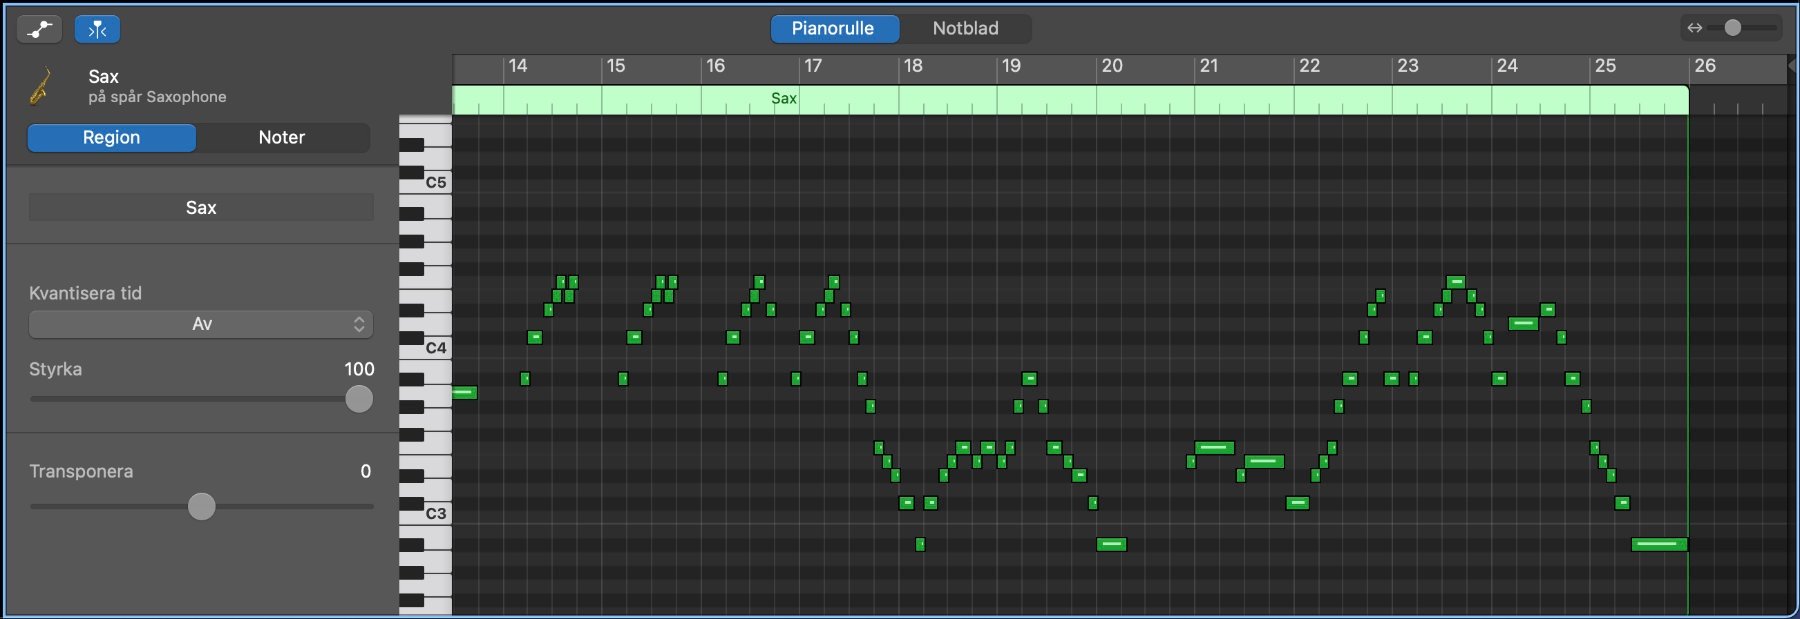
Task: Switch to the Notblad view
Action: (x=965, y=28)
